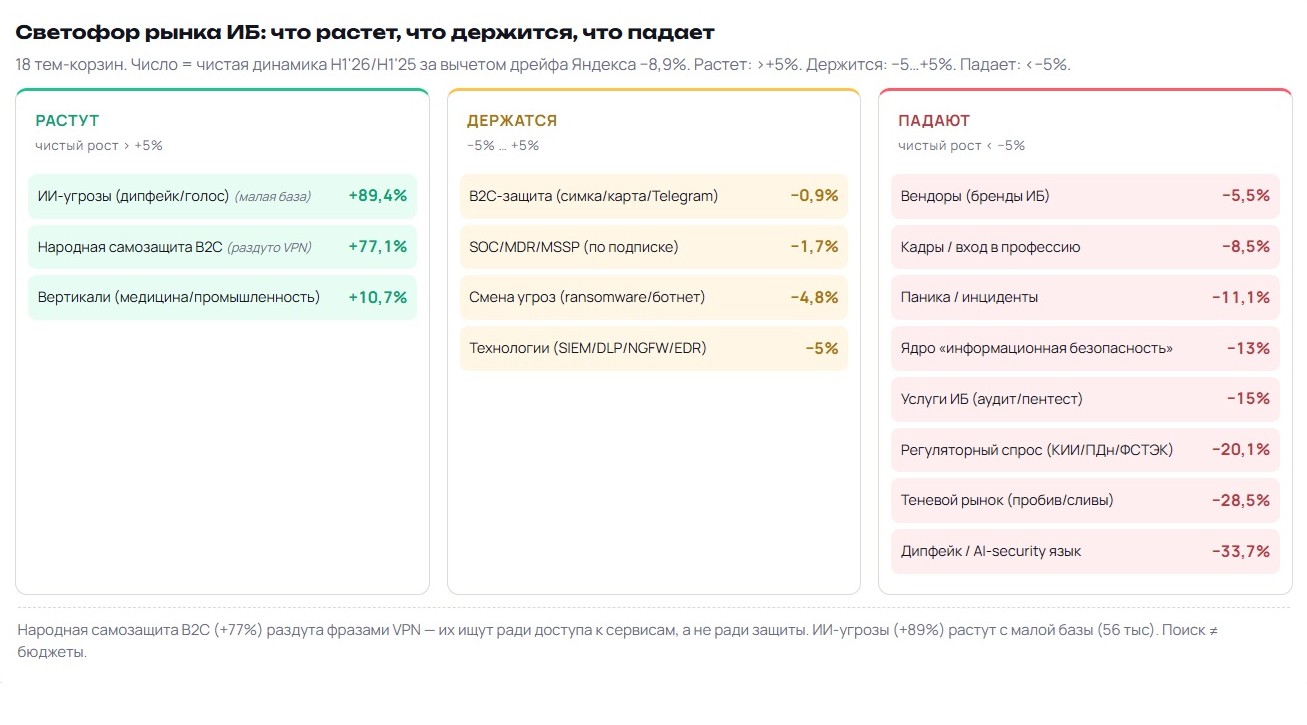1307x725 pixels.
Task: Click the −33,7% value for Дипфейк / AI-security
Action: (1240, 551)
